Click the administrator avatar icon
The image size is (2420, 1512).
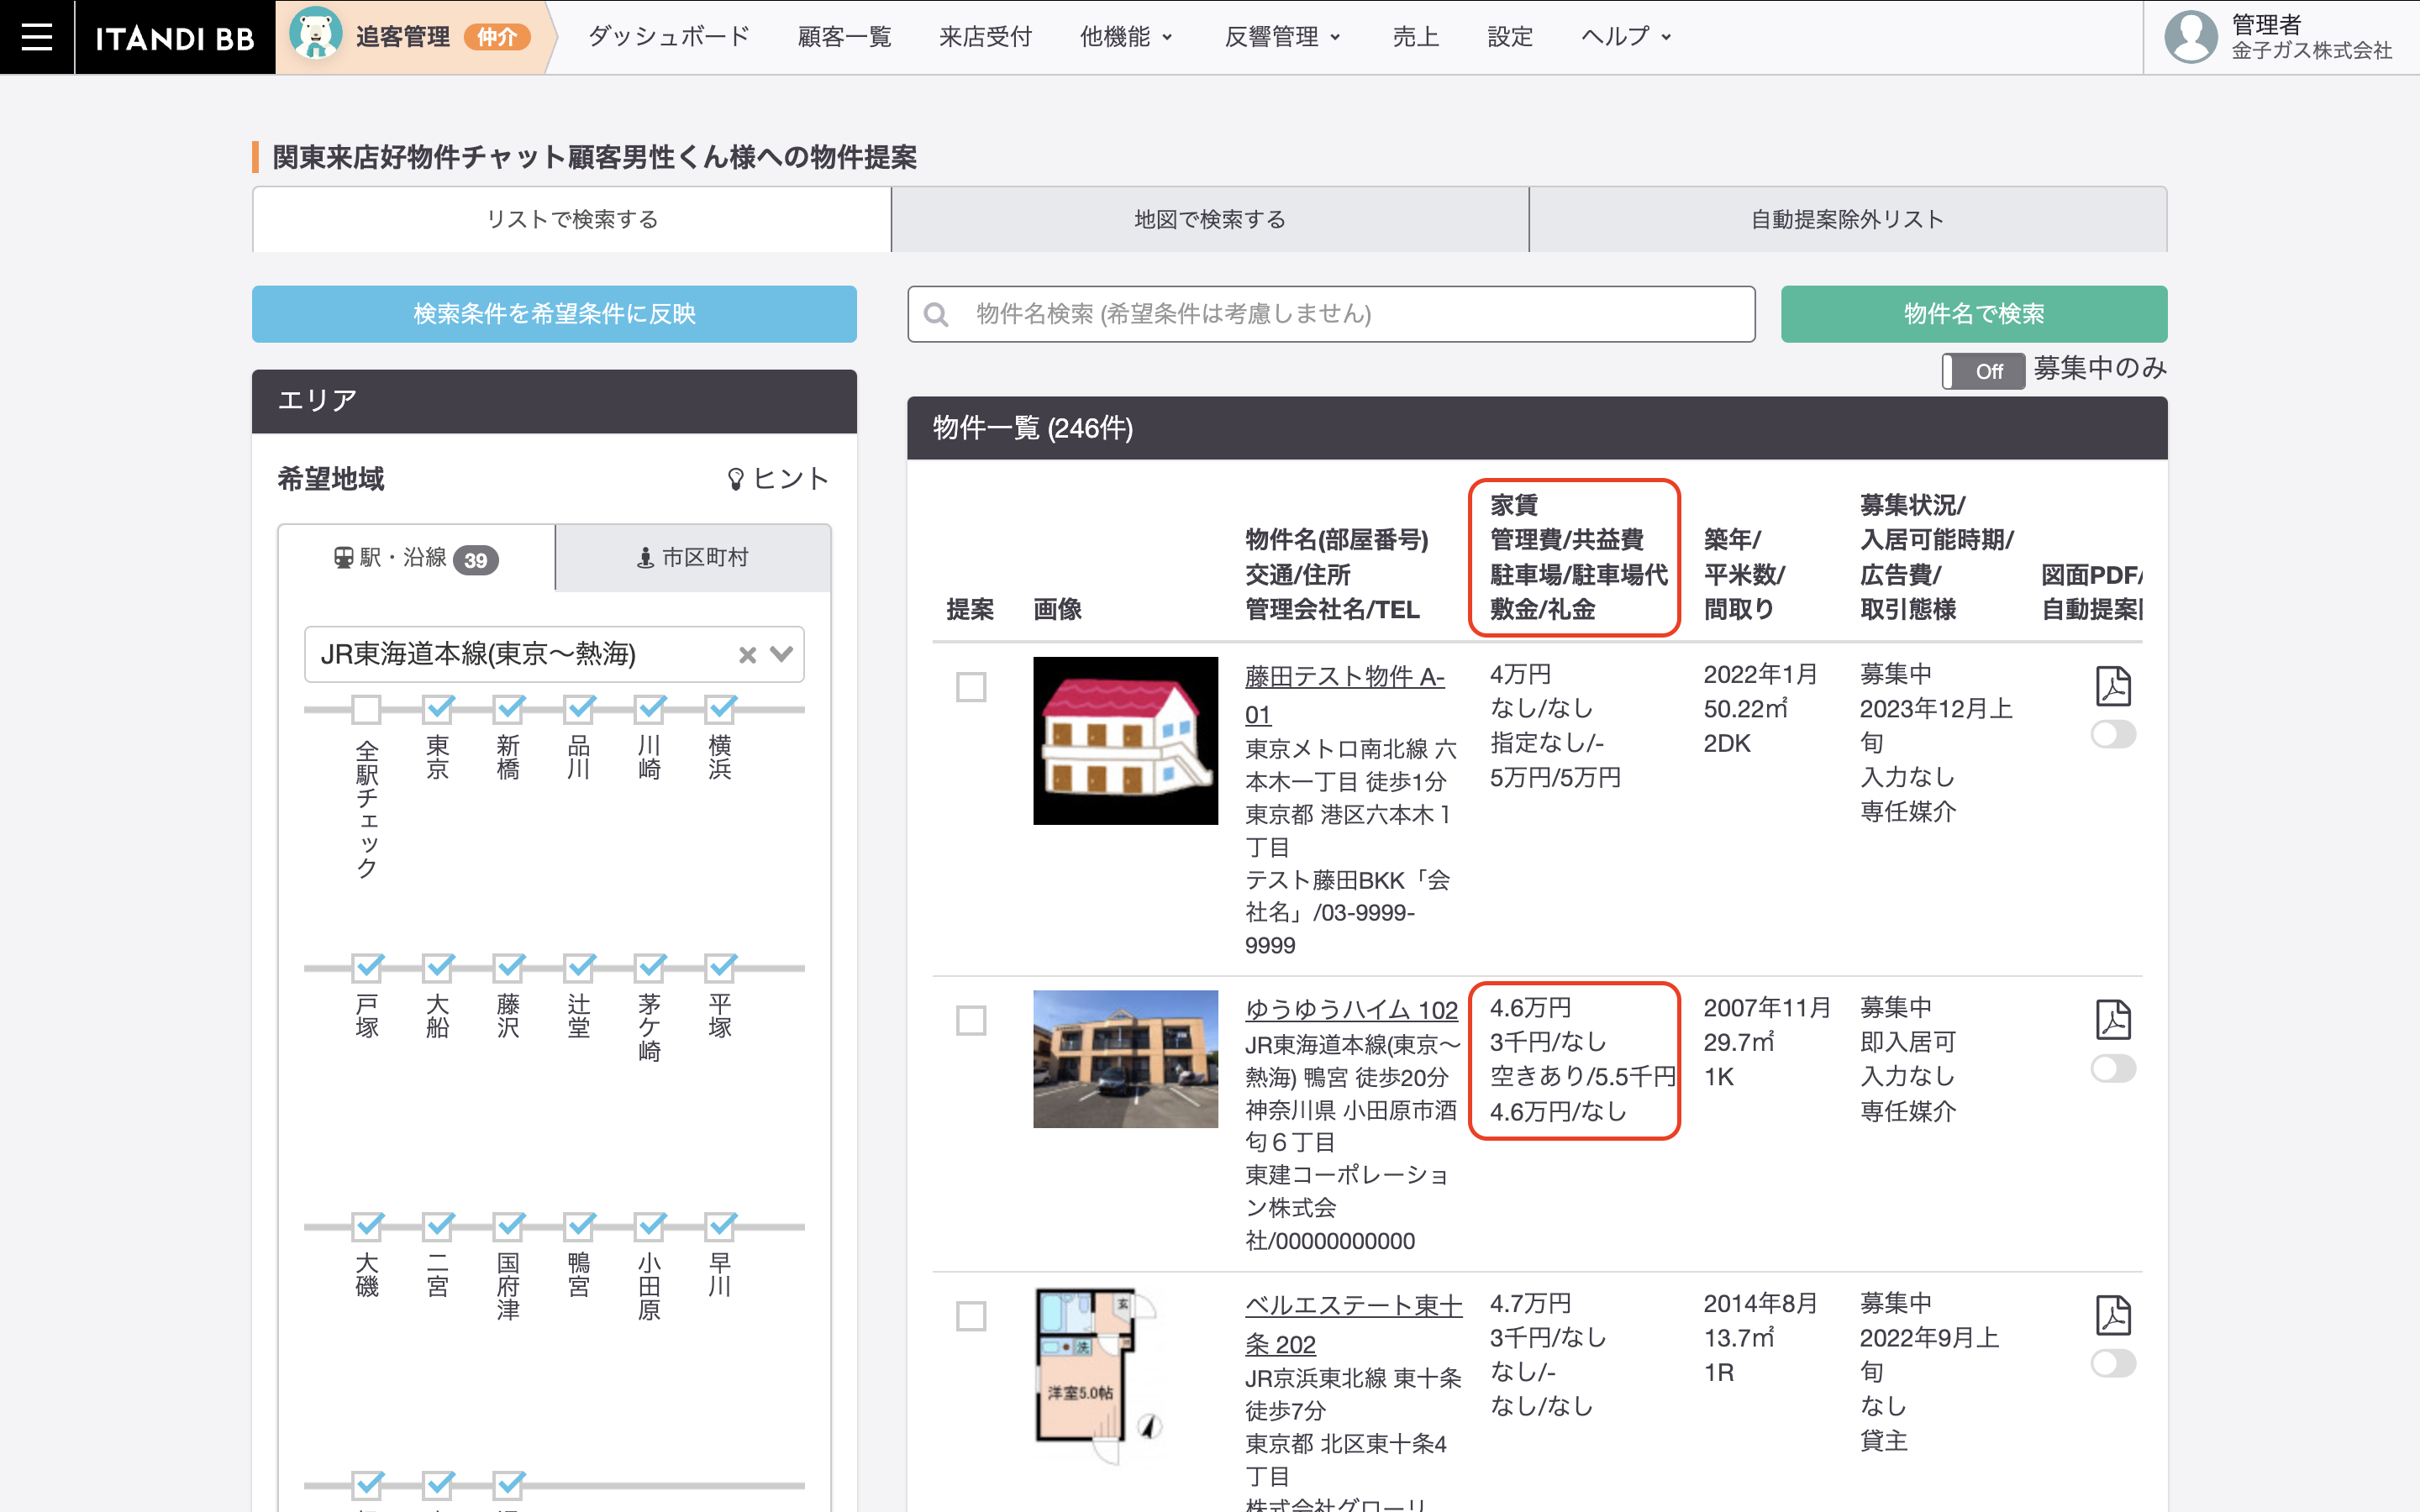point(2190,37)
